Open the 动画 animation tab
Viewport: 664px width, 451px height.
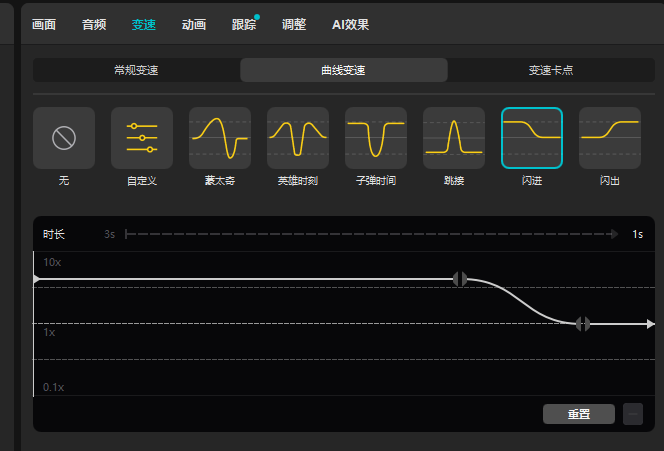[194, 24]
